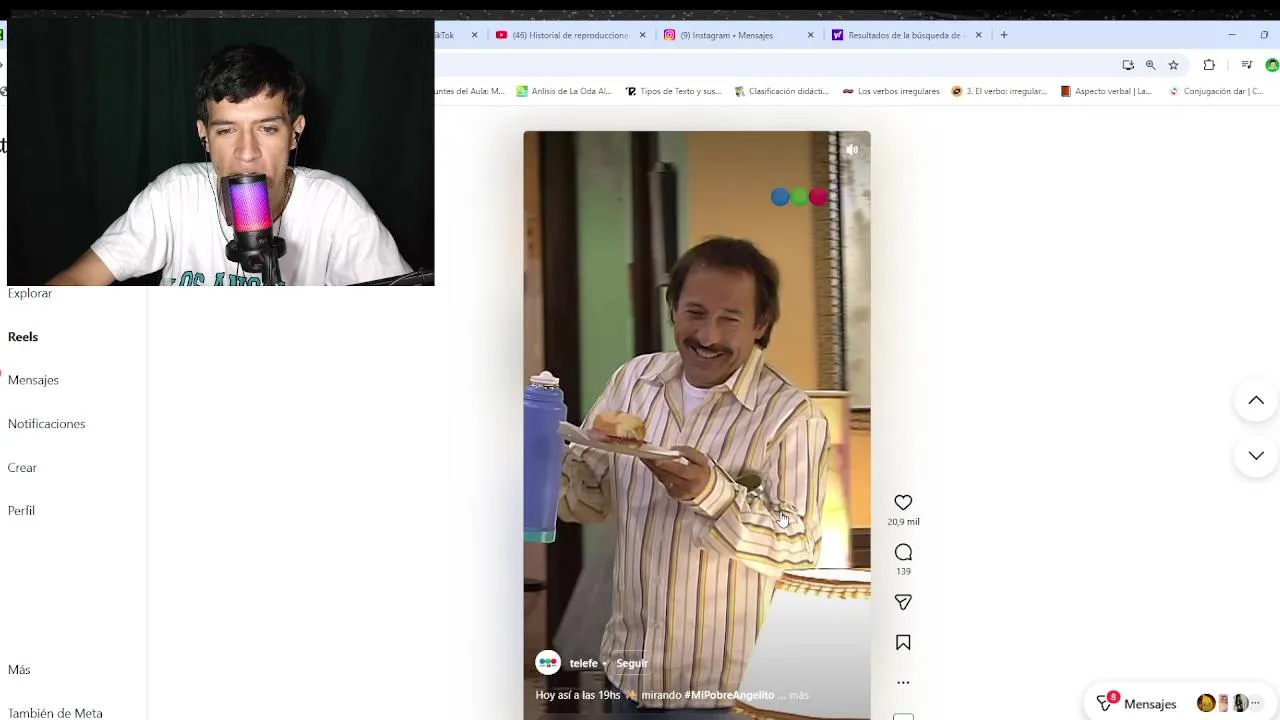
Task: Toggle the reel's sound with the speaker icon
Action: point(852,150)
